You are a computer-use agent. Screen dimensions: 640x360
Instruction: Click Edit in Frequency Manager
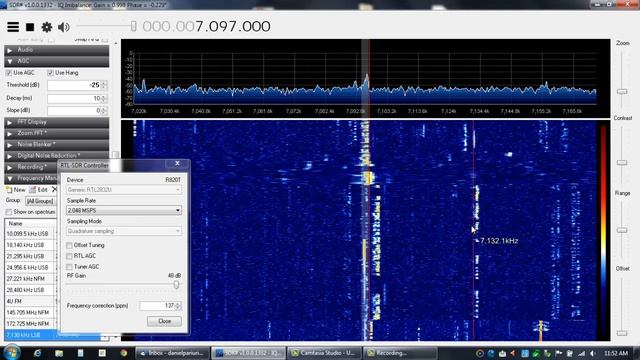point(38,190)
